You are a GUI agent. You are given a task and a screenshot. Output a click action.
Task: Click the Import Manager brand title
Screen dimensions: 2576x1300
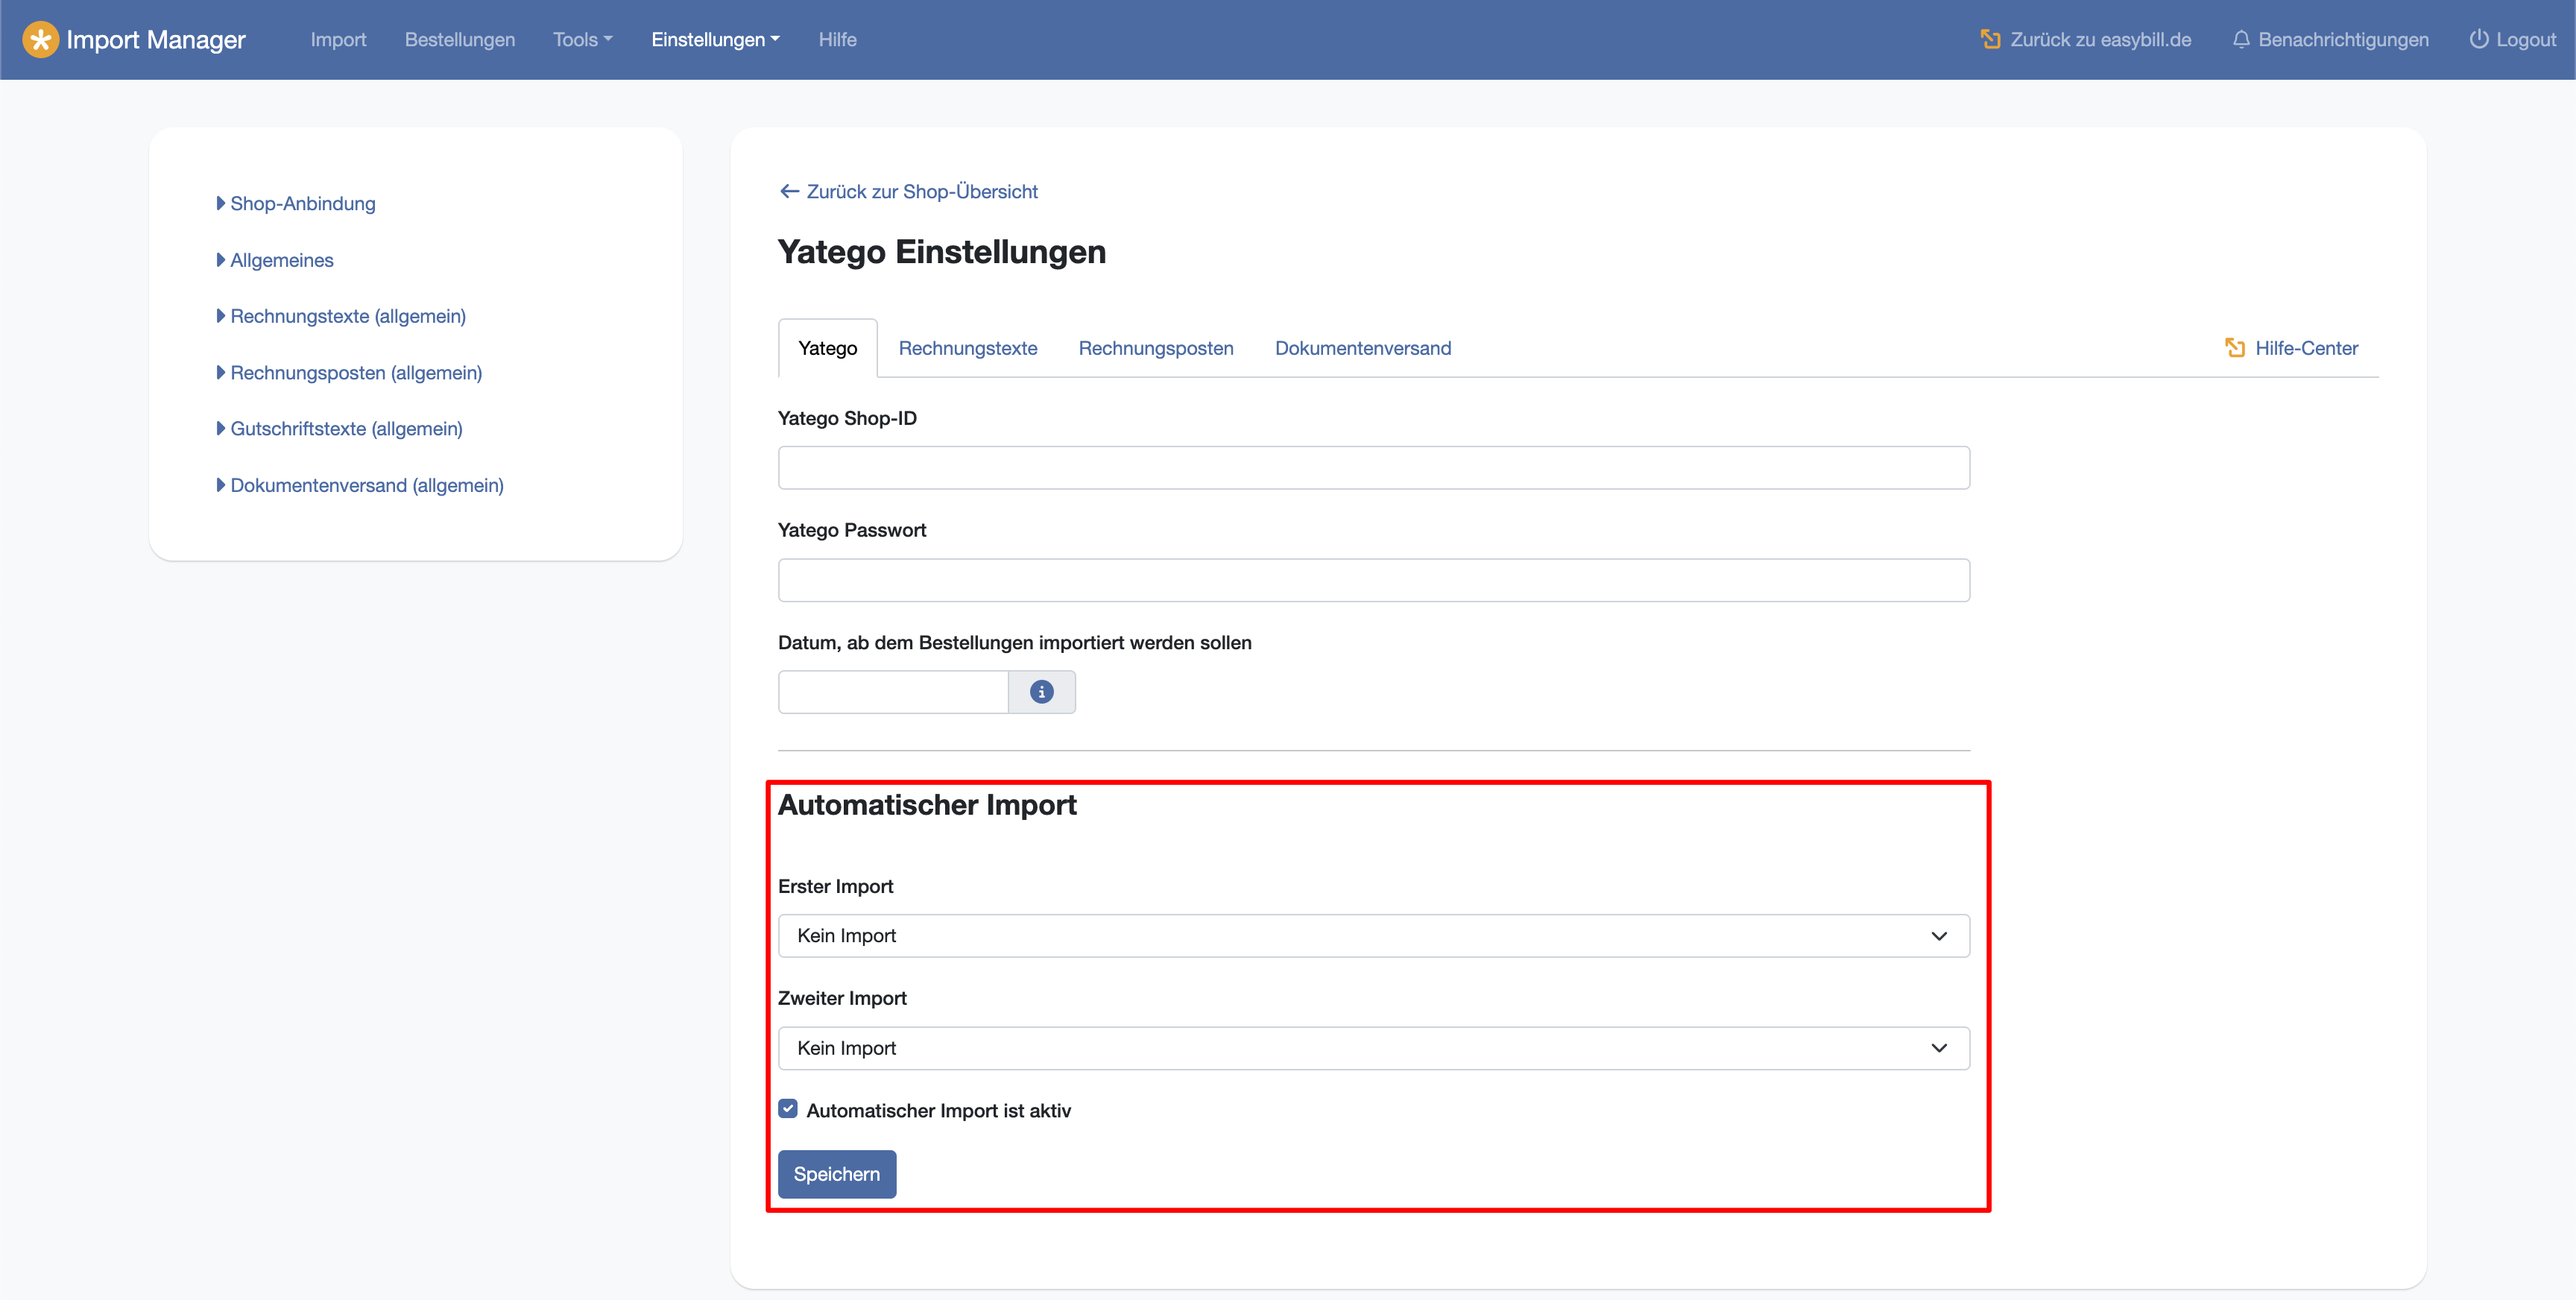point(156,40)
